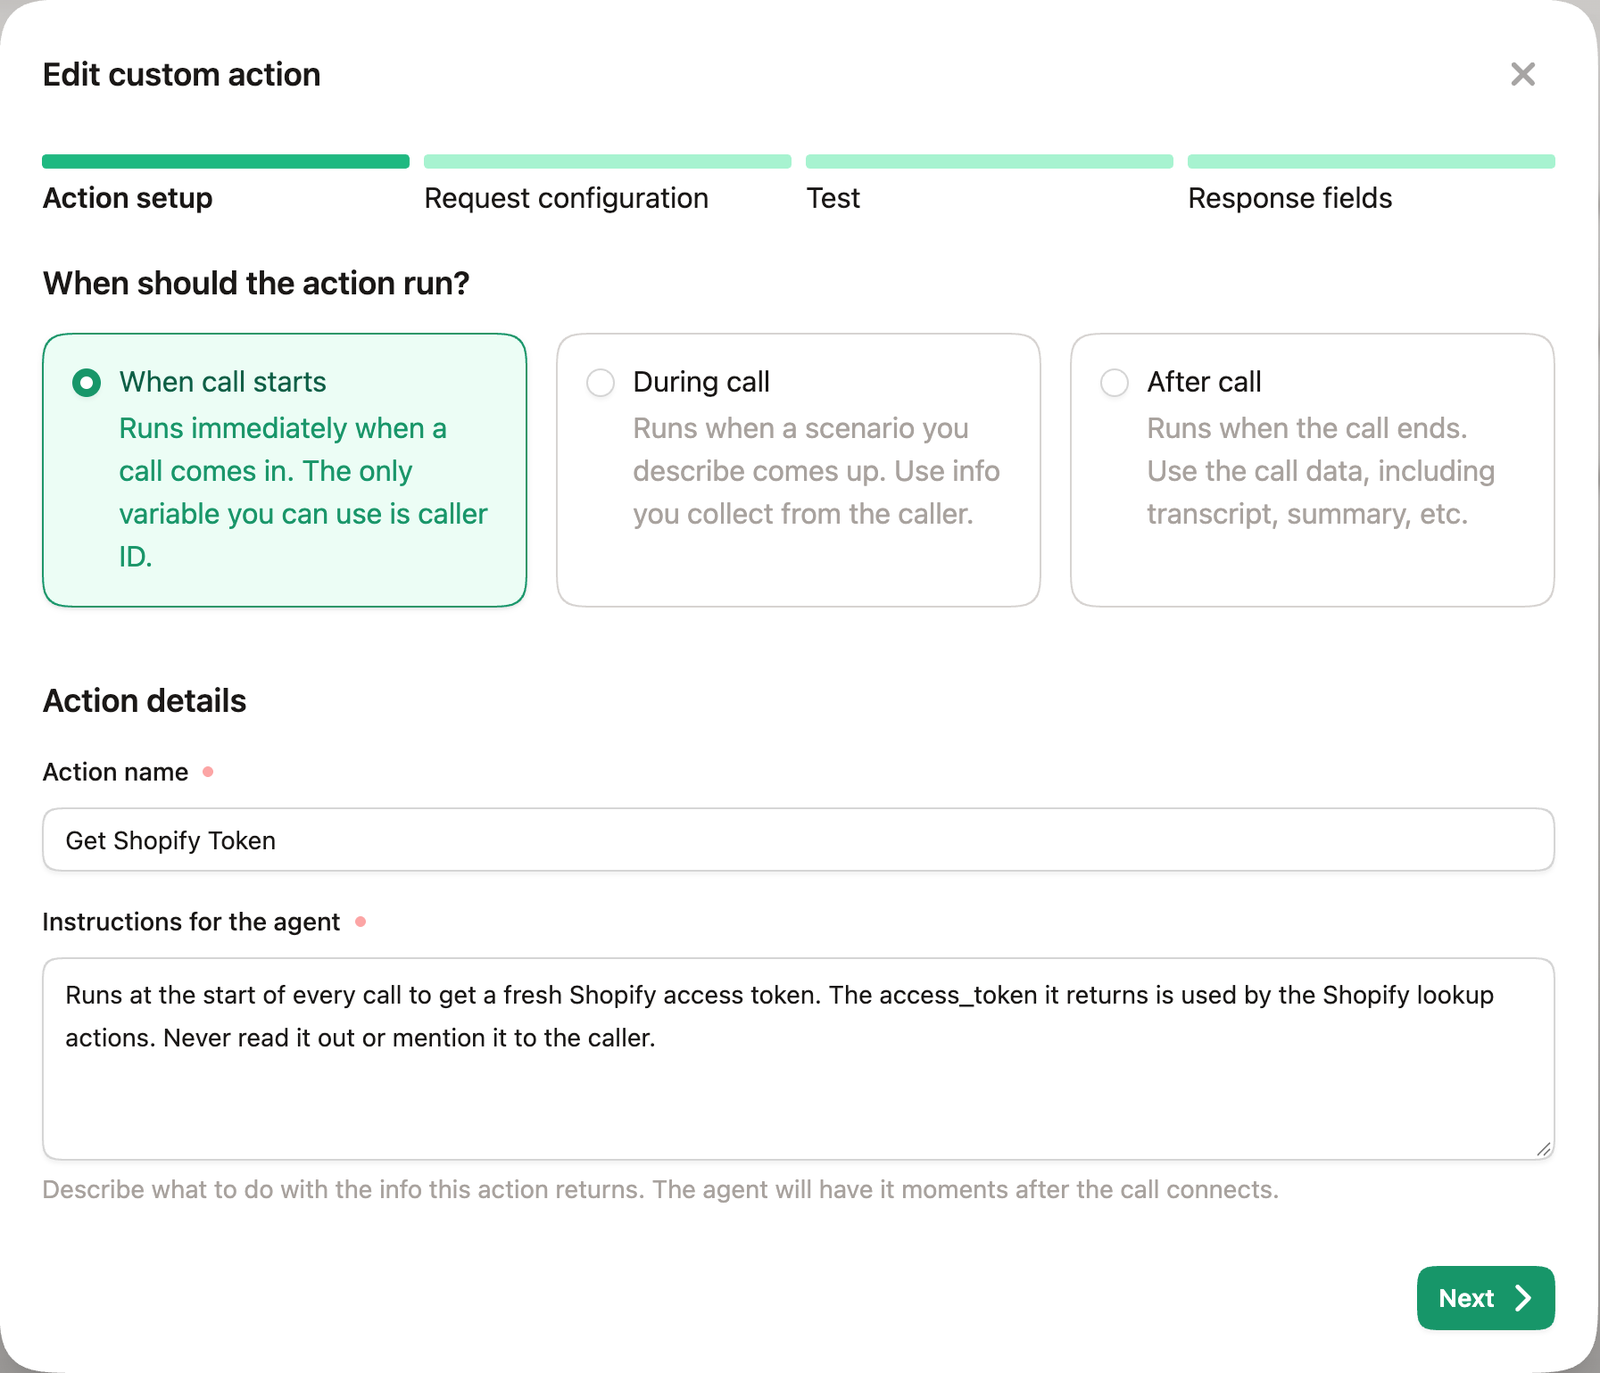
Task: Grab the textarea resize handle corner
Action: click(1543, 1149)
